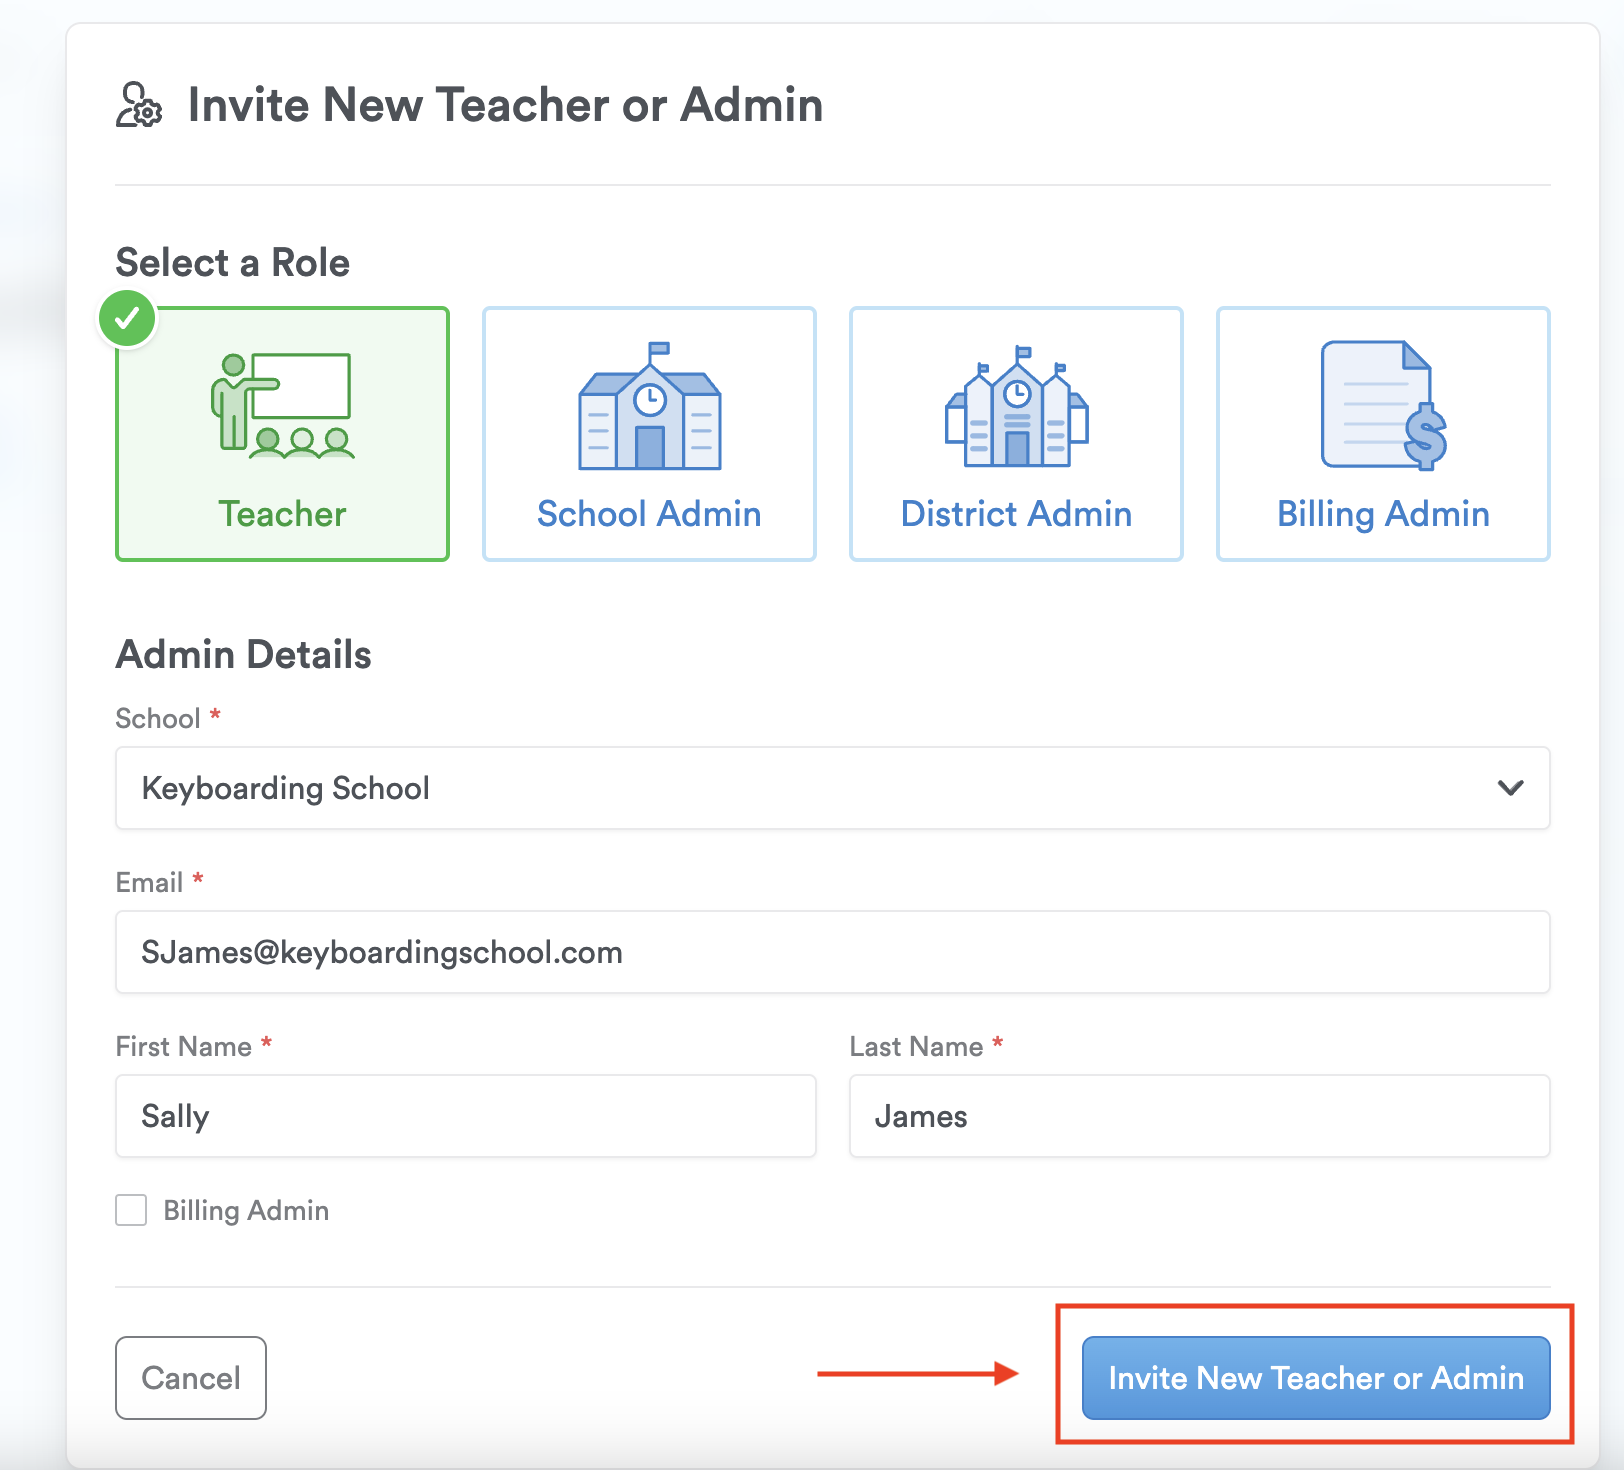The width and height of the screenshot is (1624, 1470).
Task: Click the School Admin building icon
Action: click(650, 407)
